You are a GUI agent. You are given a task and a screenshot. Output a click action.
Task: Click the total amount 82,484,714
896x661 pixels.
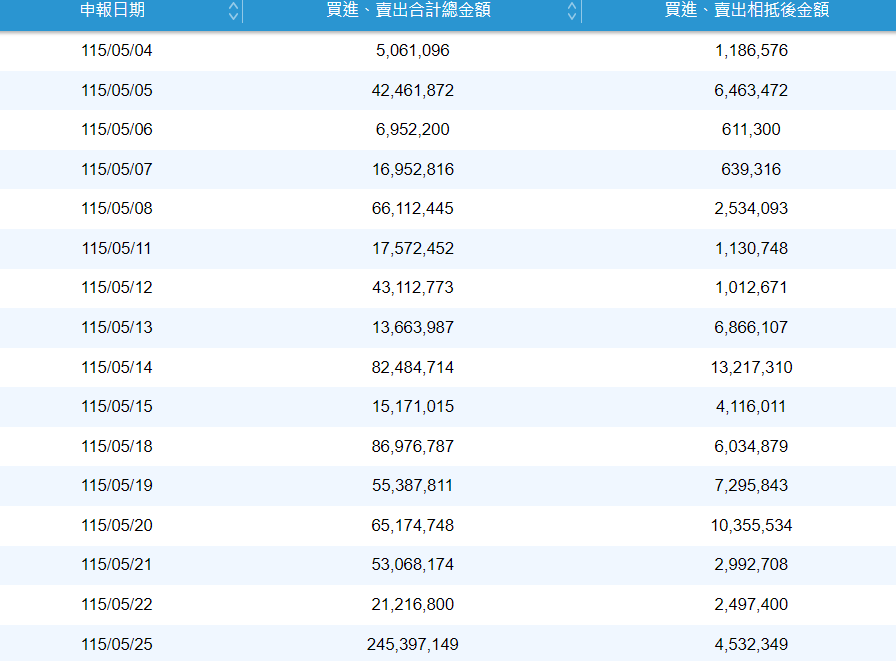tap(413, 367)
